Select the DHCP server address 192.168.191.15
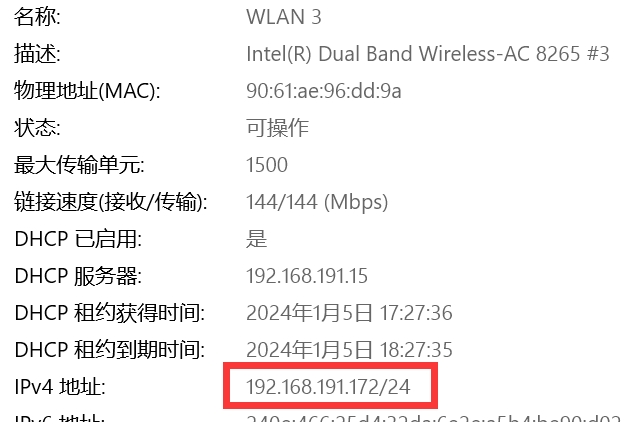This screenshot has height=422, width=624. pyautogui.click(x=307, y=276)
